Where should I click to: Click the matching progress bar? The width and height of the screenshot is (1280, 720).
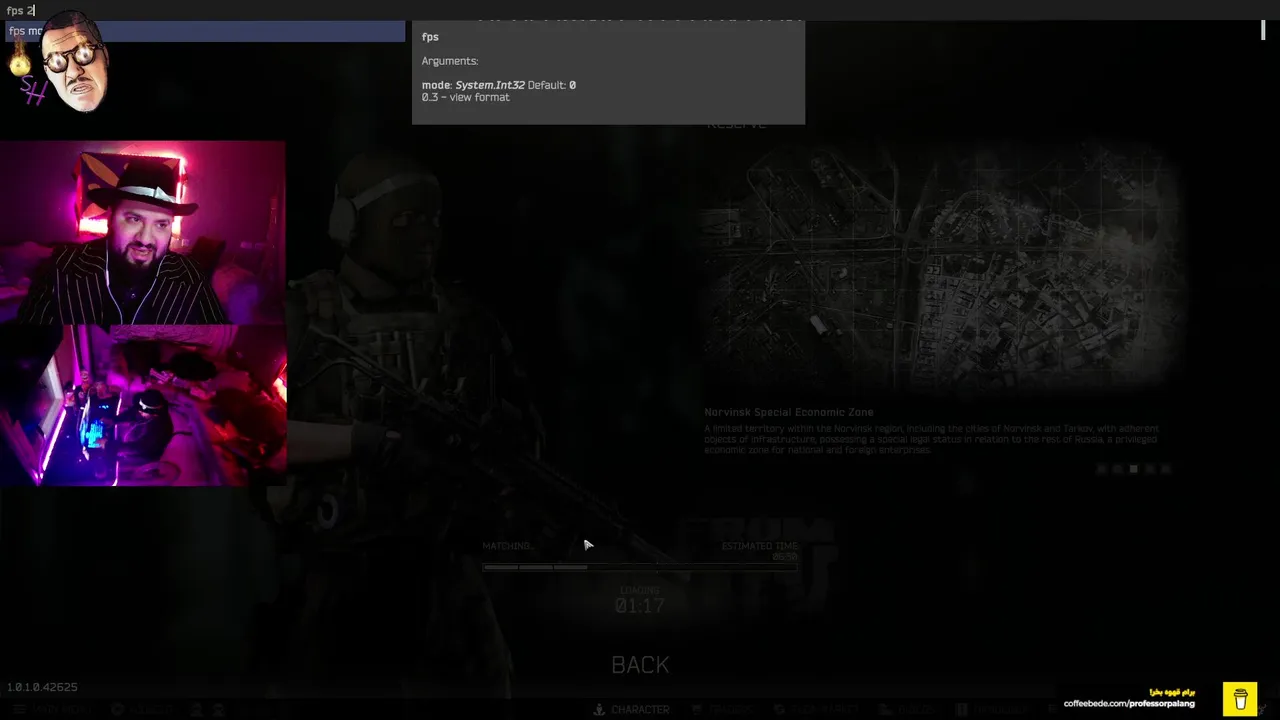pos(640,567)
